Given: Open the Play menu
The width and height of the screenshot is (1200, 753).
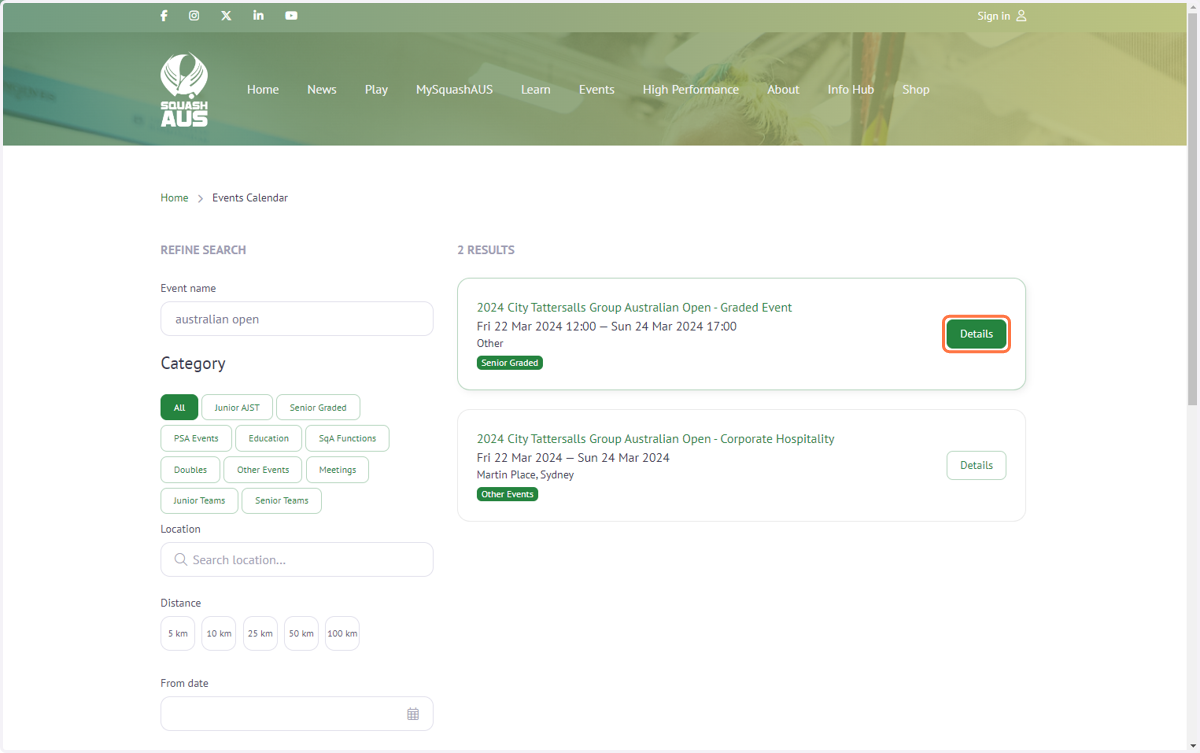Looking at the screenshot, I should pyautogui.click(x=376, y=89).
